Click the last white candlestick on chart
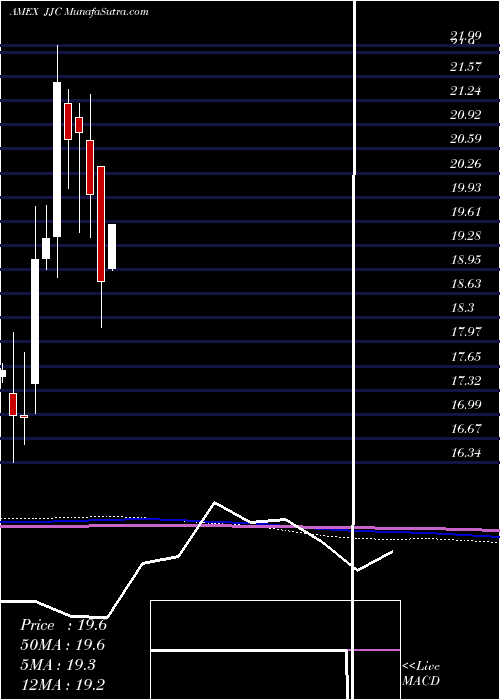Image resolution: width=500 pixels, height=700 pixels. (x=112, y=246)
